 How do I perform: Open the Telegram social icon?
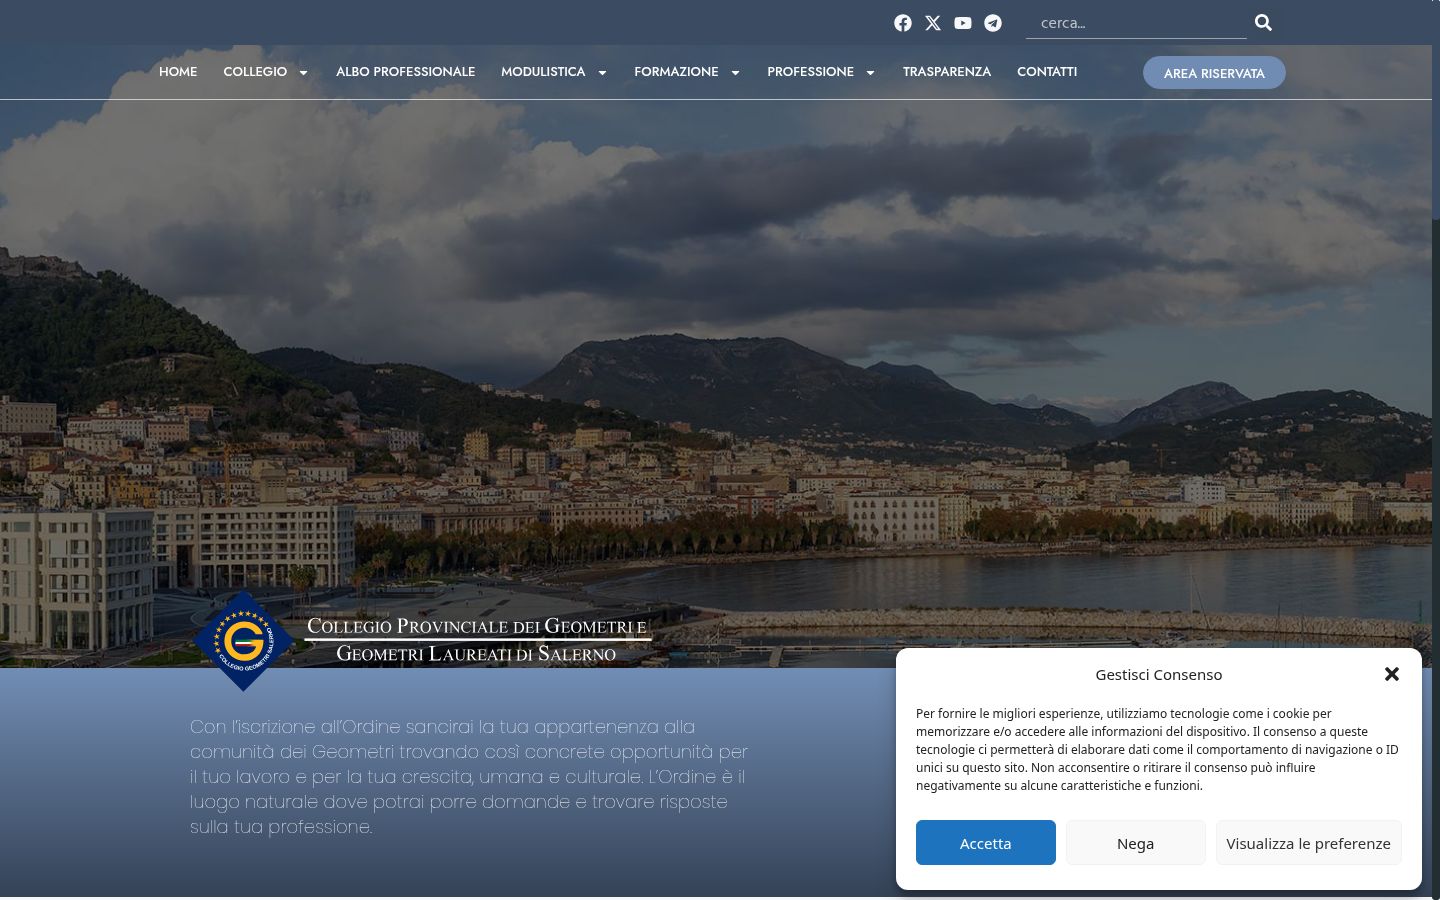[993, 23]
